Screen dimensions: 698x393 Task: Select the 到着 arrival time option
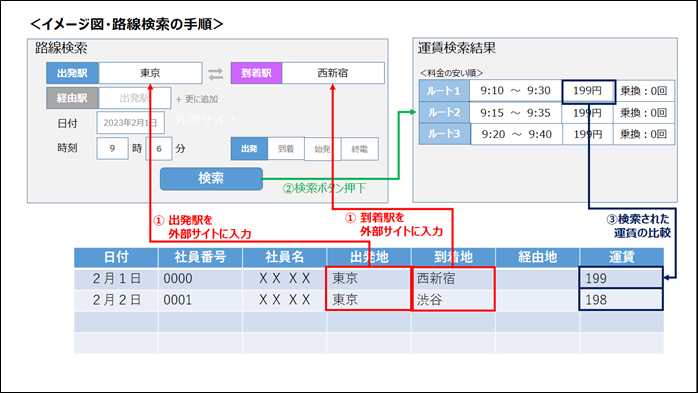(286, 149)
